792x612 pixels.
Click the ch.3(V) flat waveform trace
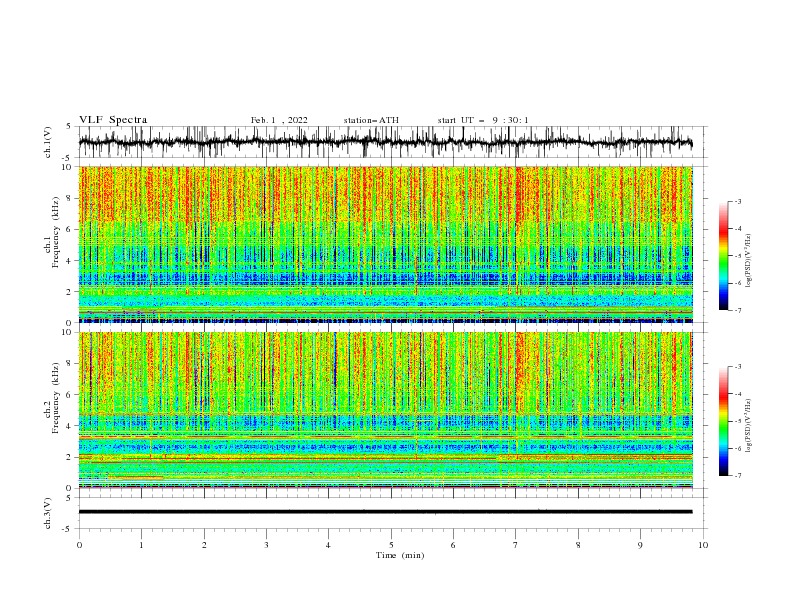point(385,512)
